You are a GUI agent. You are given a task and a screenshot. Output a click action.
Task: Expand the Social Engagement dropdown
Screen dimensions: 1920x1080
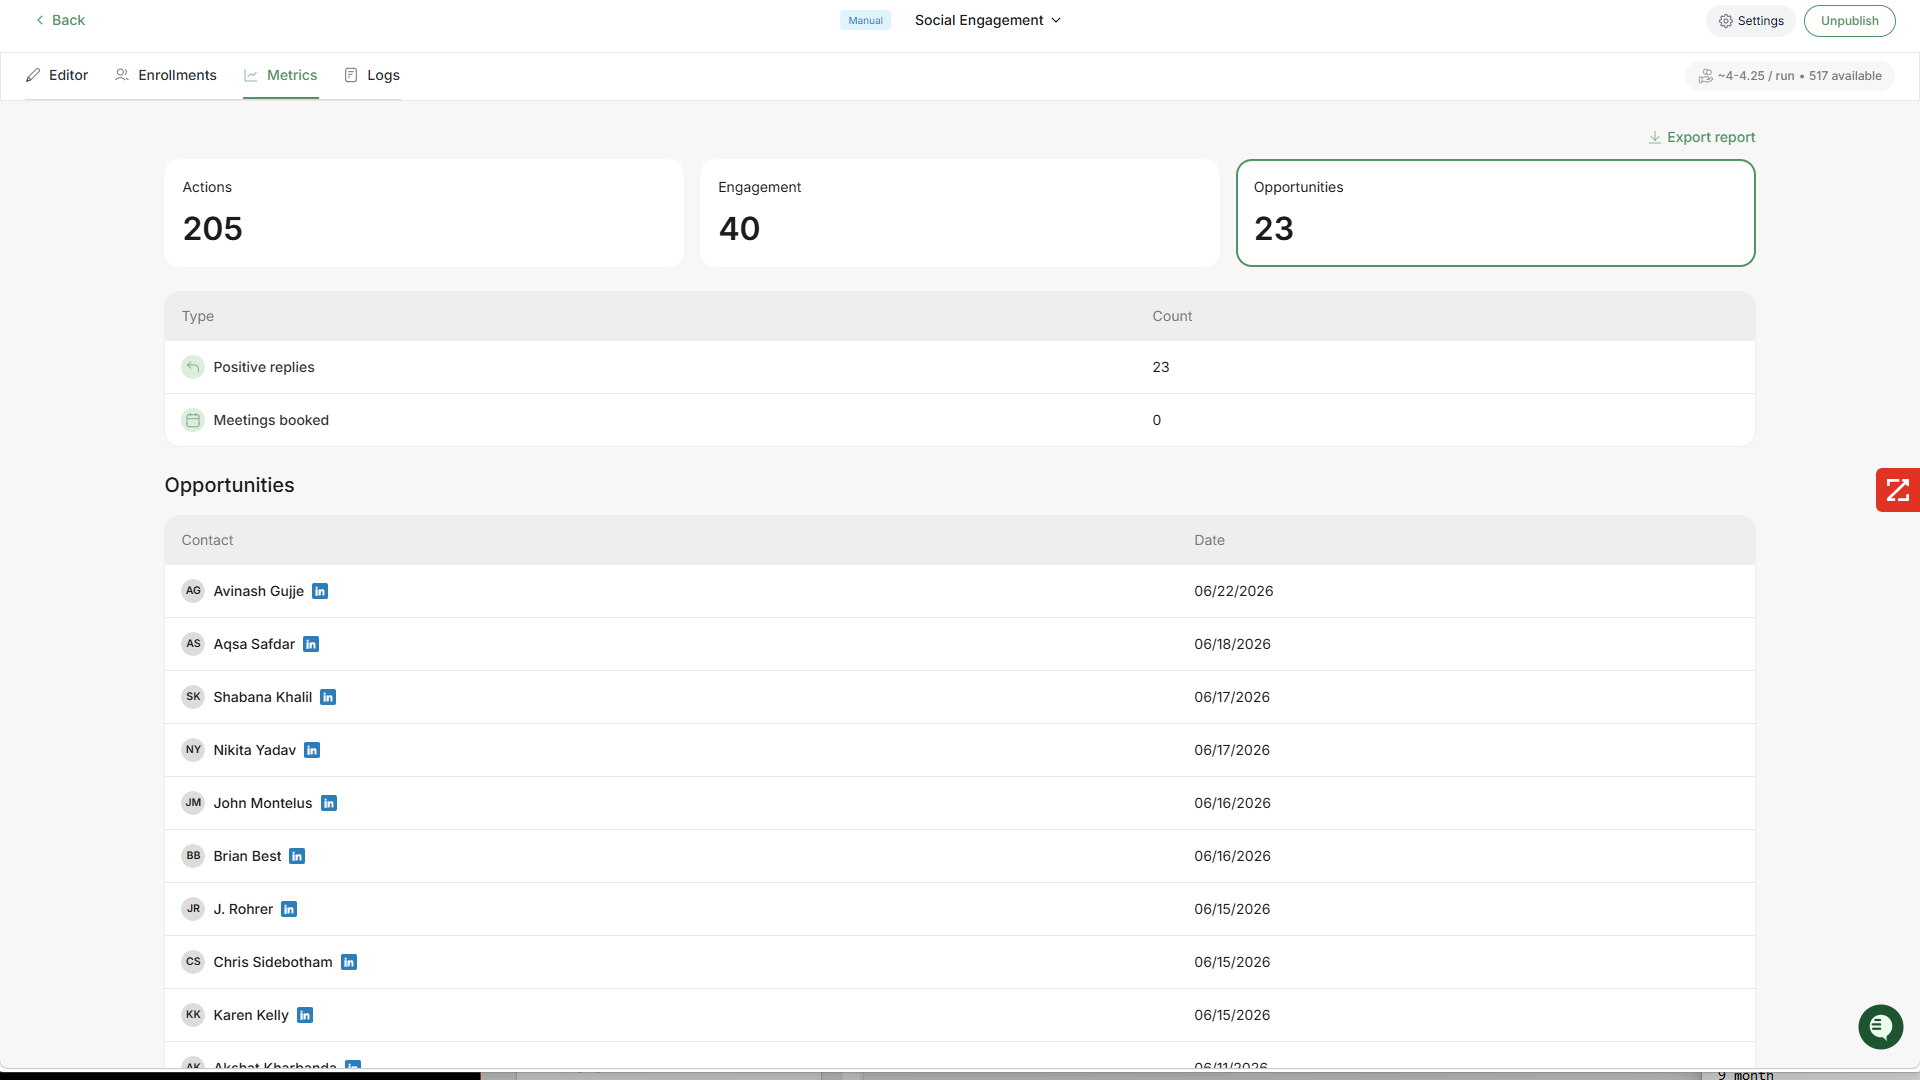tap(987, 20)
